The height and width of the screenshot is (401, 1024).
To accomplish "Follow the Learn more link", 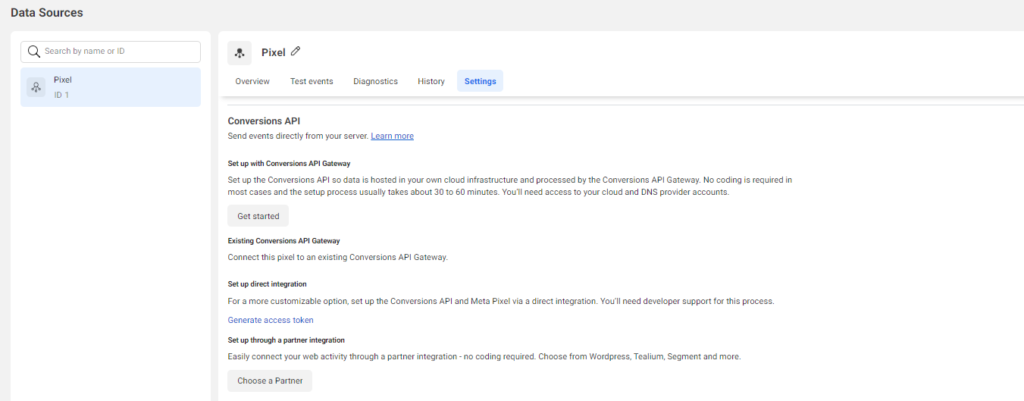I will click(392, 136).
